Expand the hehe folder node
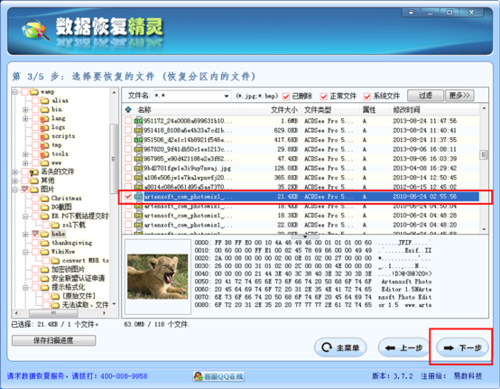 tap(25, 234)
